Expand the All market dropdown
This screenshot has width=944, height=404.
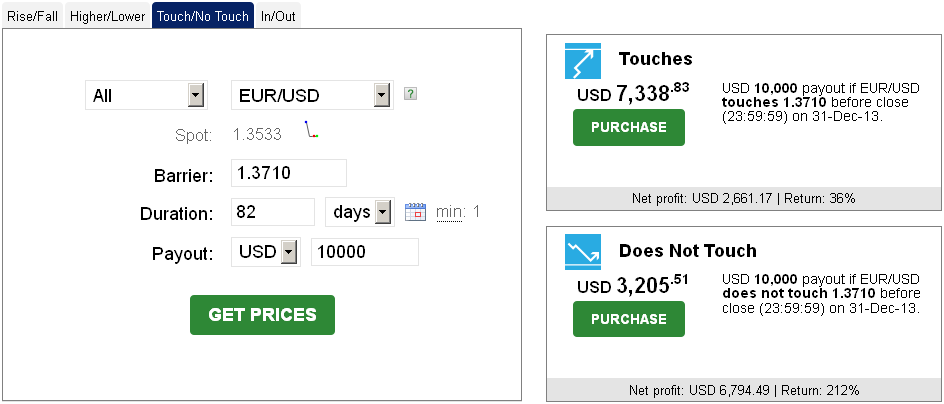[x=146, y=95]
